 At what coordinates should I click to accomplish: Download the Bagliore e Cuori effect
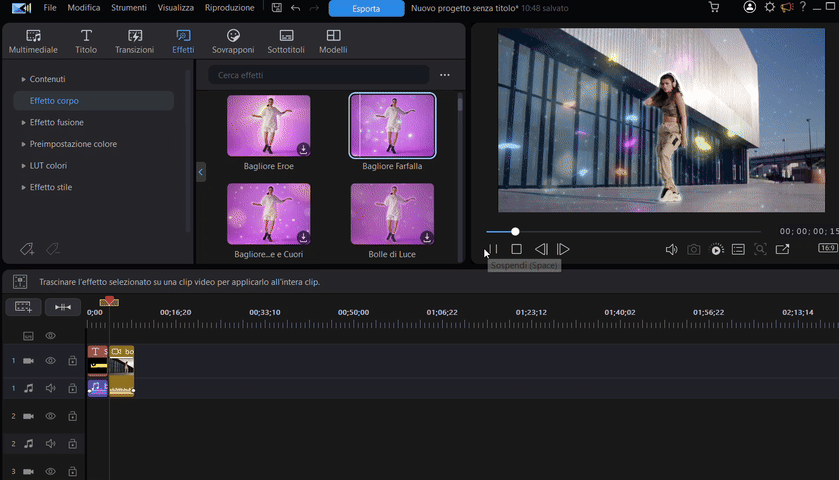303,237
